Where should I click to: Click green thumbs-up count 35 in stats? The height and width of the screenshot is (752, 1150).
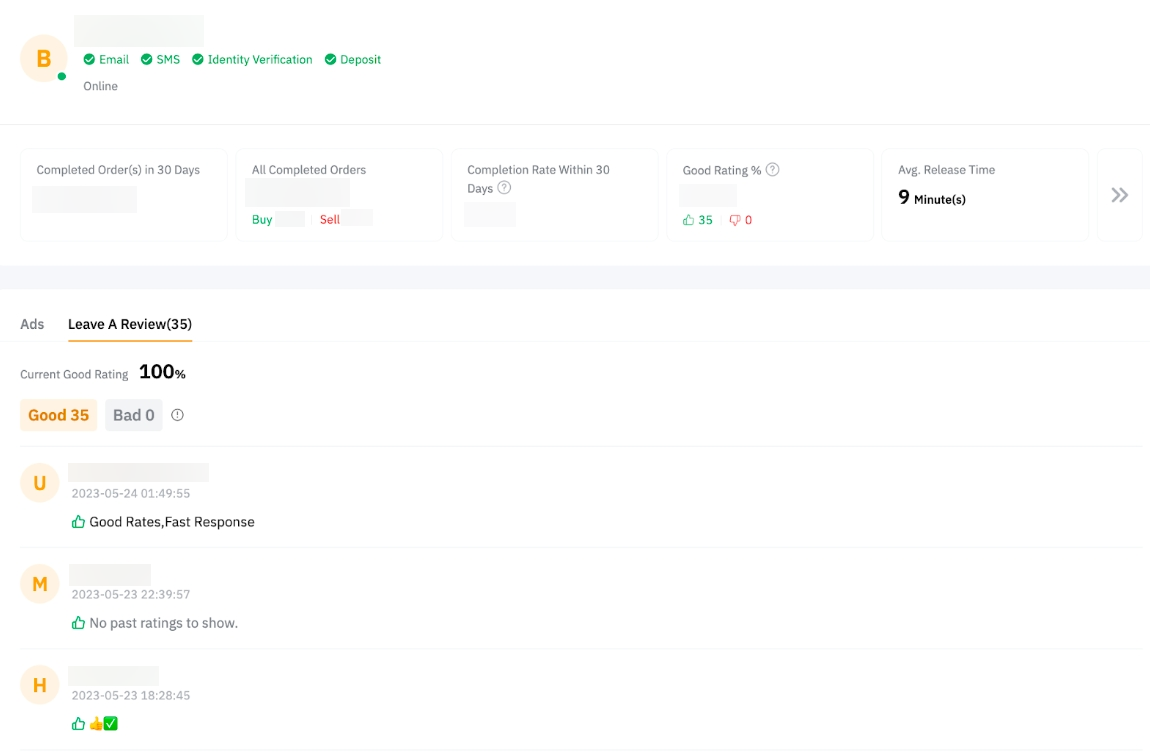click(x=698, y=220)
